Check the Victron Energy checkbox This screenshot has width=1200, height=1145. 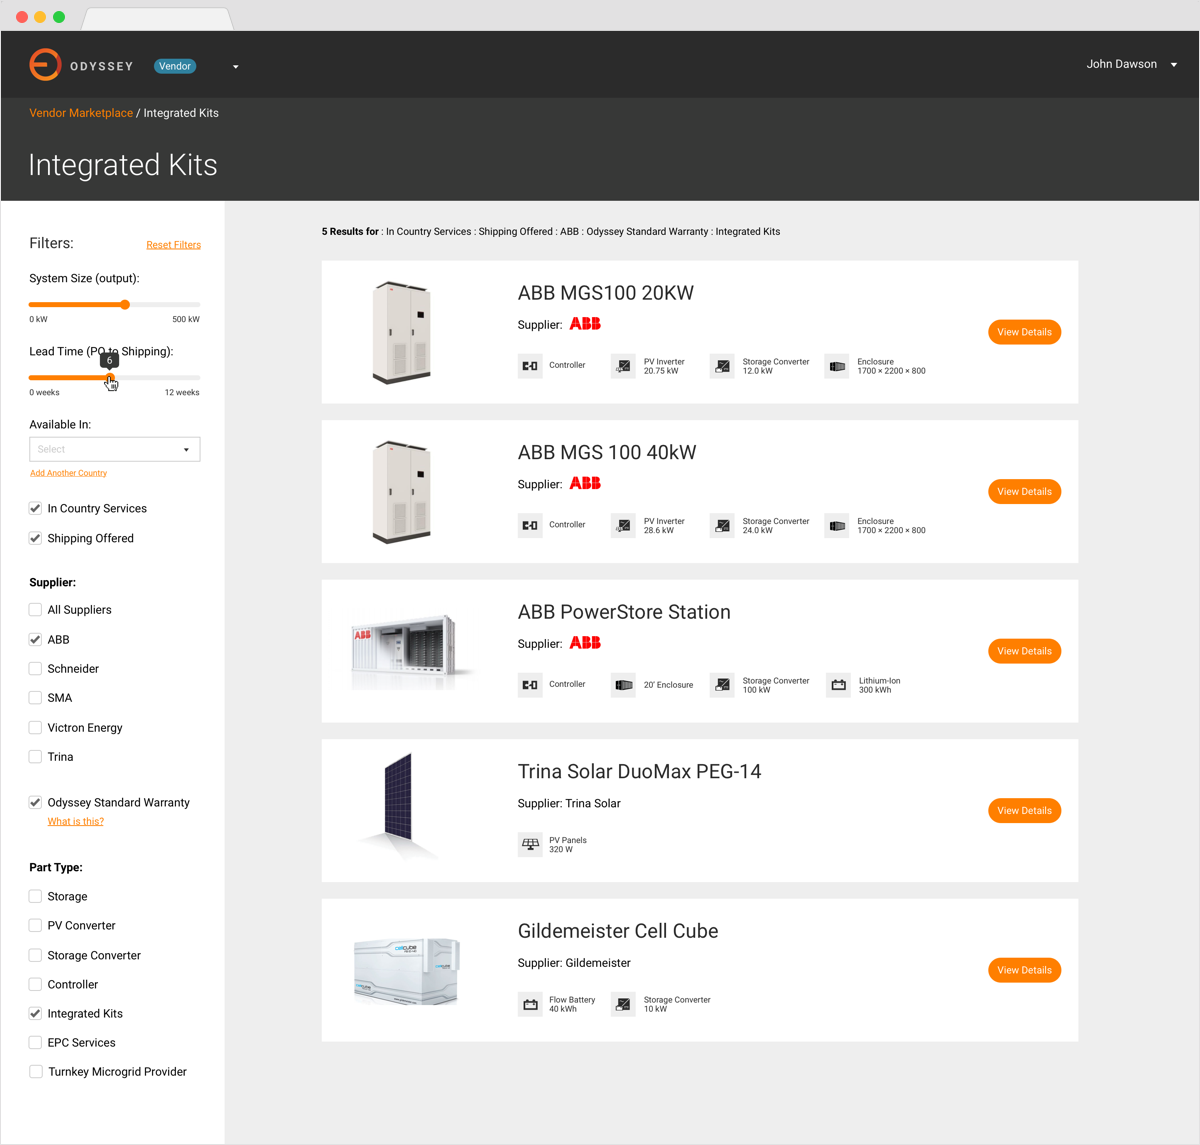36,728
